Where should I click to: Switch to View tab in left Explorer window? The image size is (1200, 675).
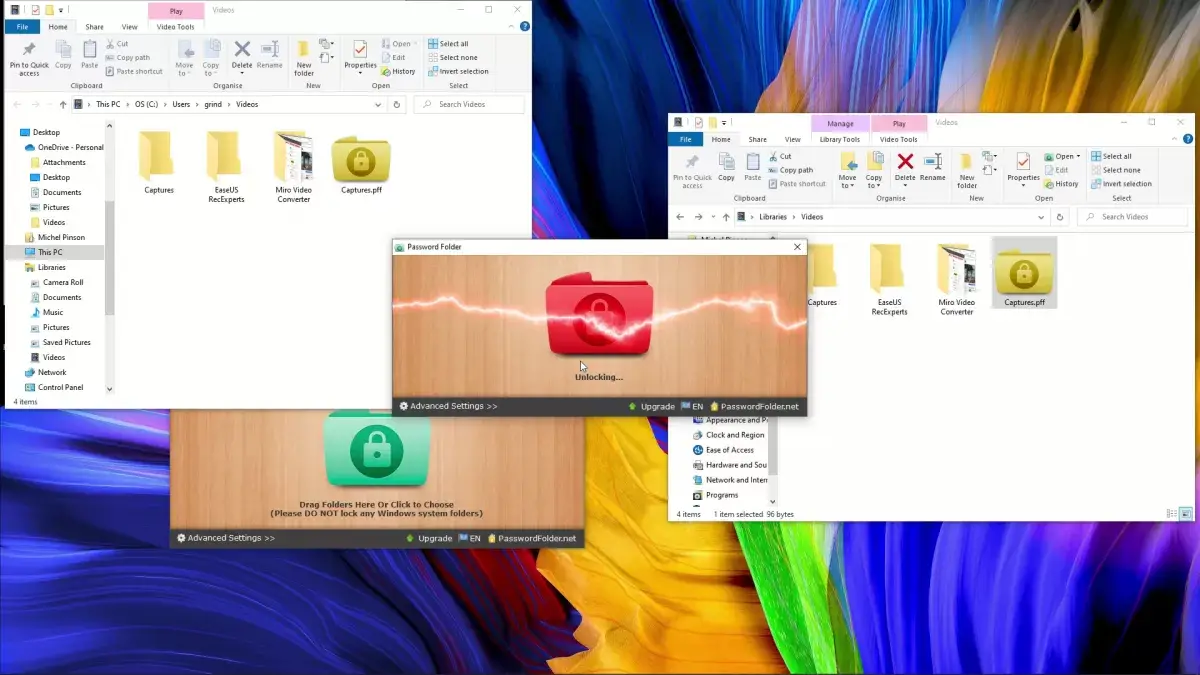click(x=129, y=27)
